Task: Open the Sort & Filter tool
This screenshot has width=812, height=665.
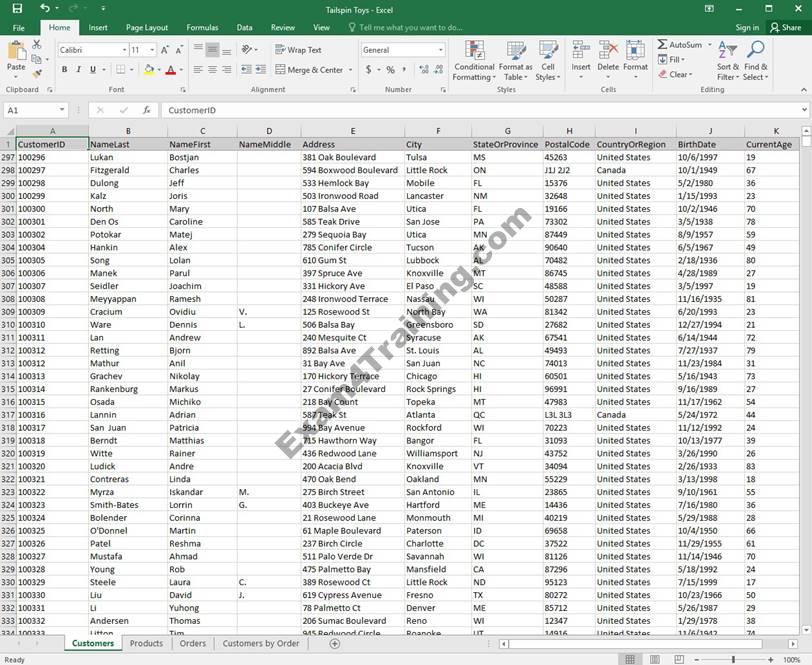Action: pos(727,62)
